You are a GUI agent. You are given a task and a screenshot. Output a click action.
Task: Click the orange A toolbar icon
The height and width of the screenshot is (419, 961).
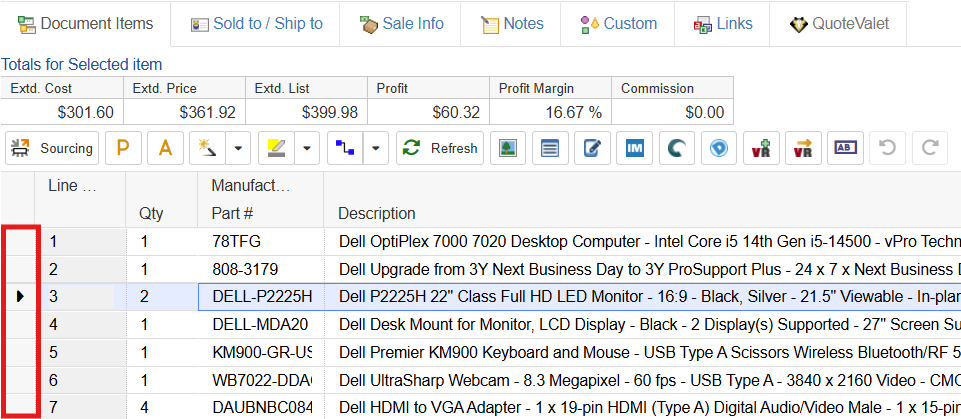click(x=166, y=149)
